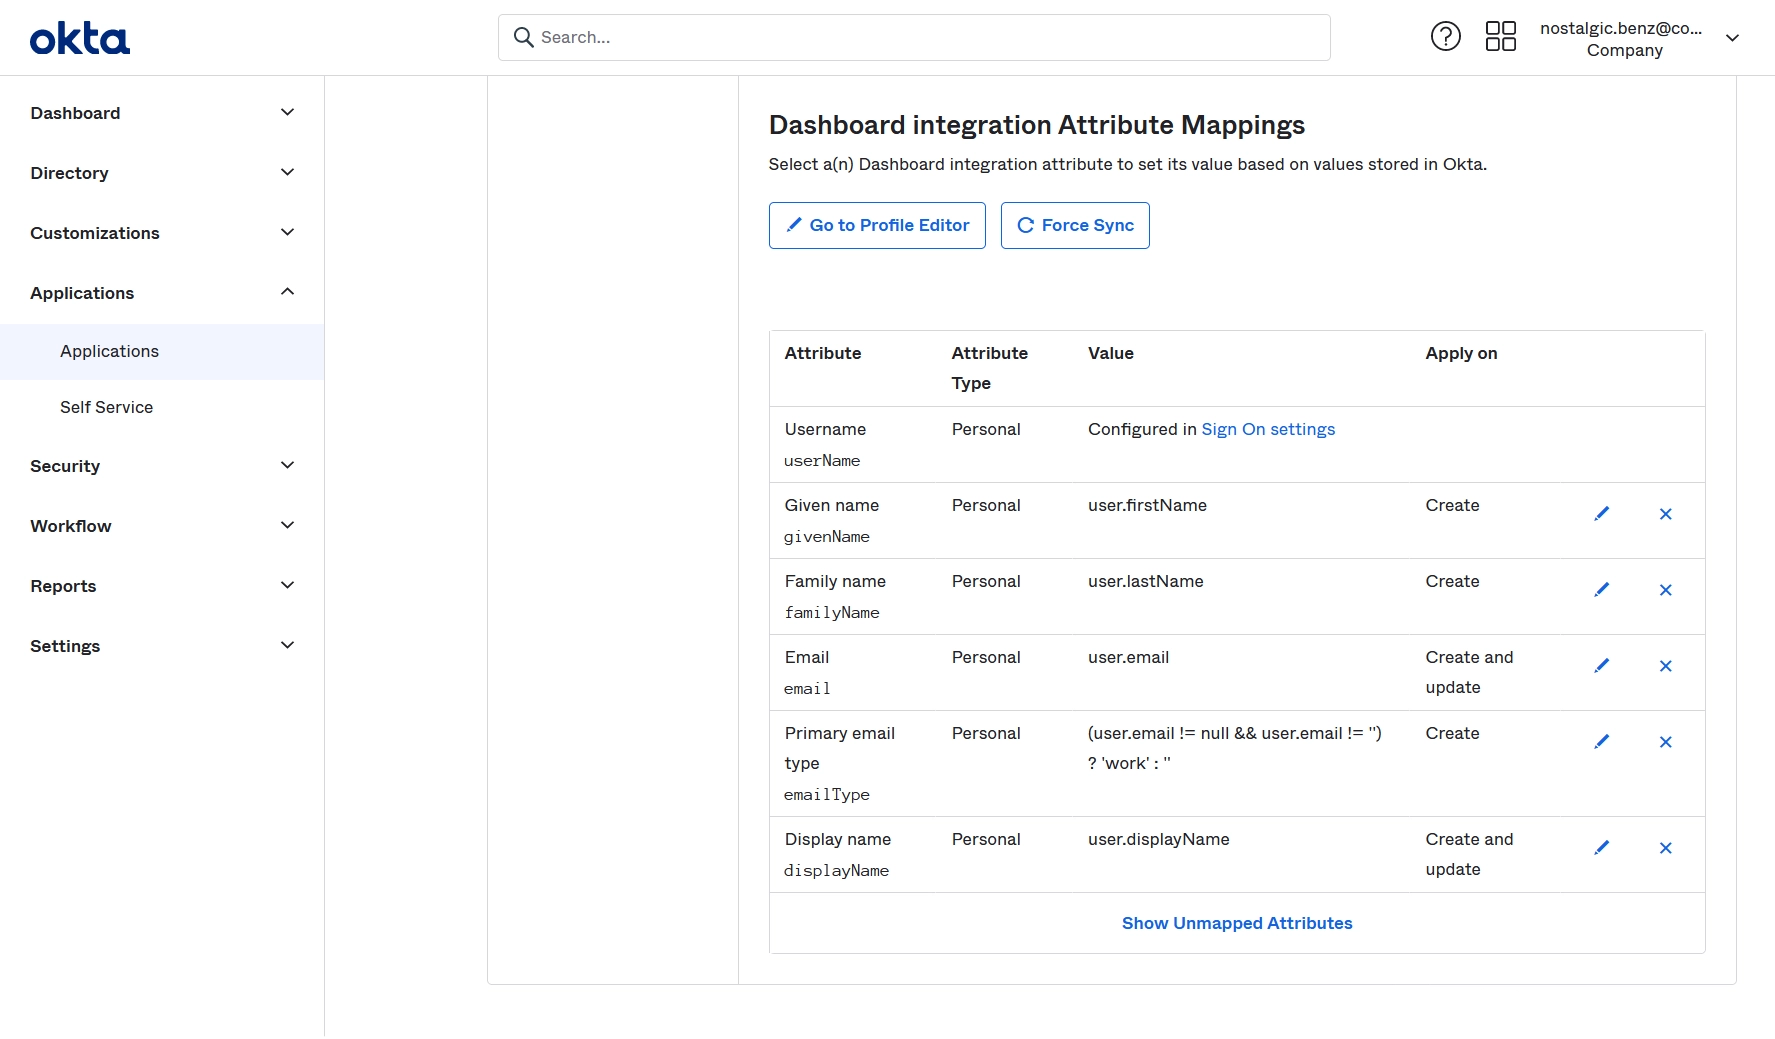Open the apps grid icon
This screenshot has height=1039, width=1775.
point(1500,37)
